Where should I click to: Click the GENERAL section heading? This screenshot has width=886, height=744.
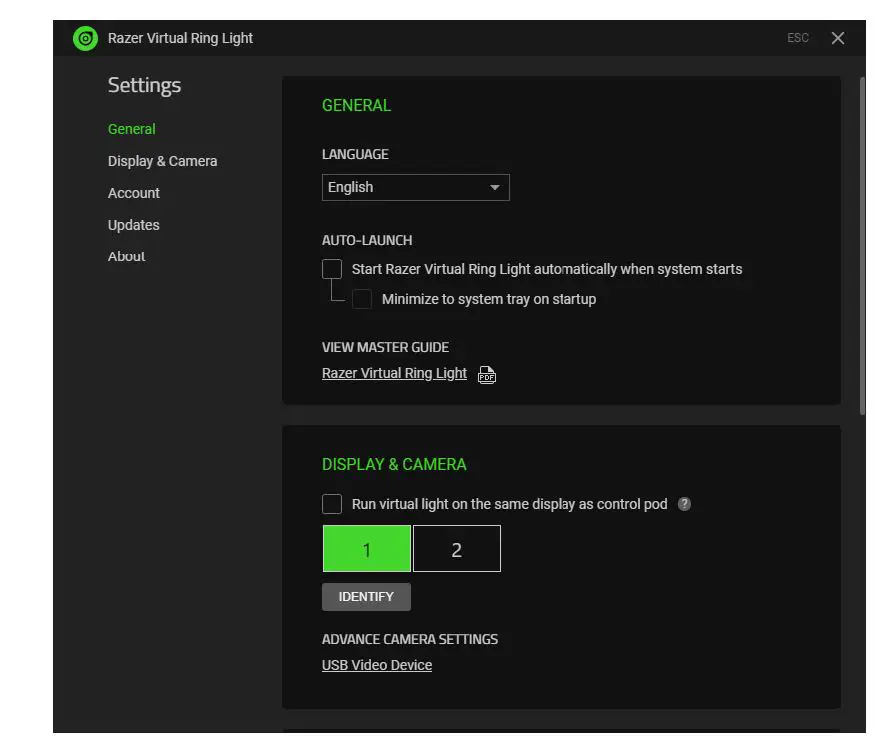pyautogui.click(x=357, y=106)
